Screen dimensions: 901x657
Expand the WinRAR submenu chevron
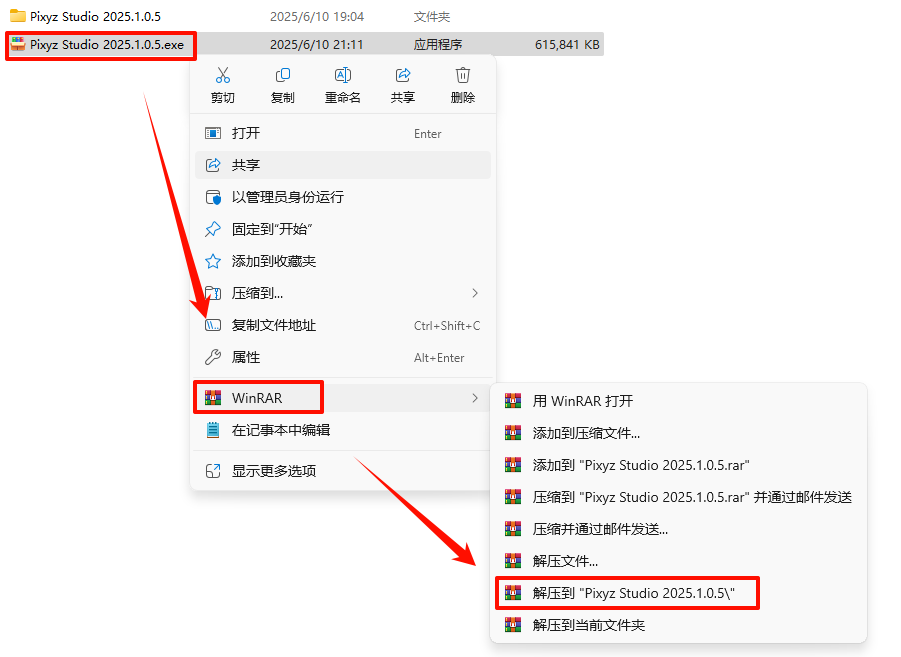pyautogui.click(x=475, y=398)
